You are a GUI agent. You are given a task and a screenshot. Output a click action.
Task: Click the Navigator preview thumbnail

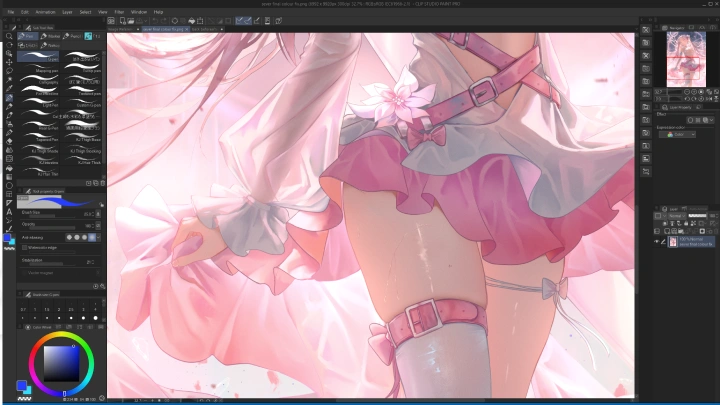tap(686, 60)
